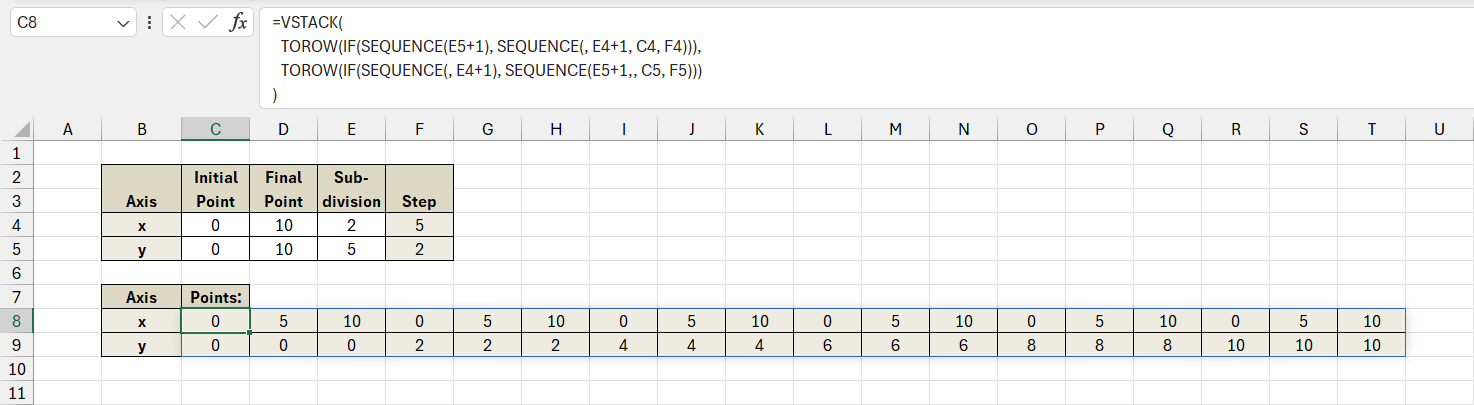
Task: Click the Select All corner triangle
Action: click(x=23, y=129)
